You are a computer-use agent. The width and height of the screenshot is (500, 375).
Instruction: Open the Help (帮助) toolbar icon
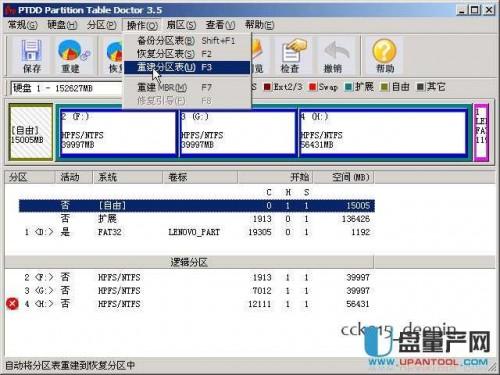pyautogui.click(x=384, y=56)
